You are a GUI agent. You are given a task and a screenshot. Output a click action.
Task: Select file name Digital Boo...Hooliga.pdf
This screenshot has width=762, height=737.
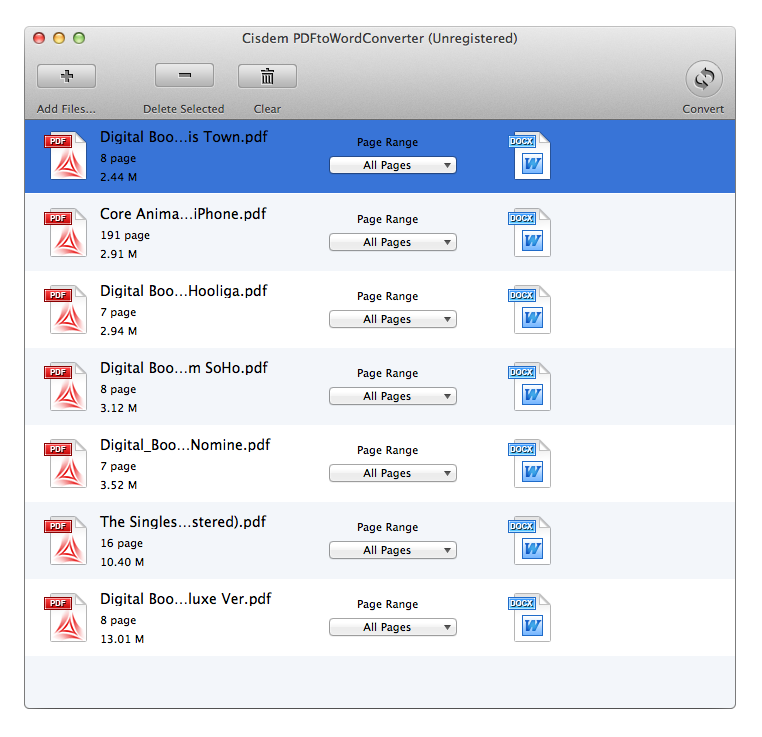(184, 291)
